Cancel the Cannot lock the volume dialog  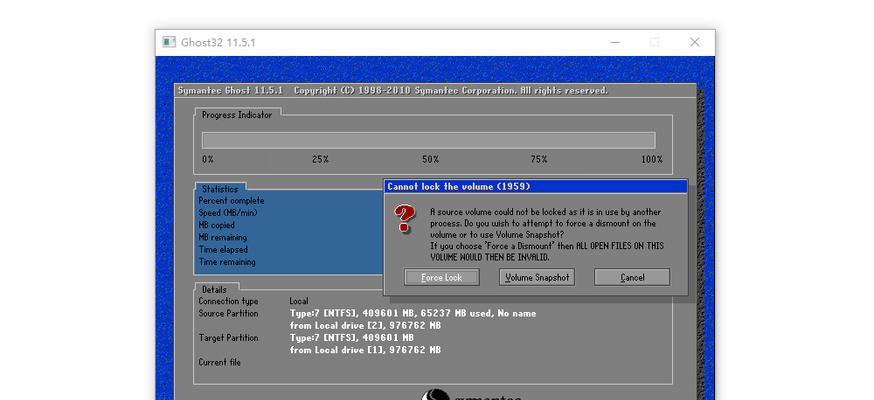pos(632,277)
